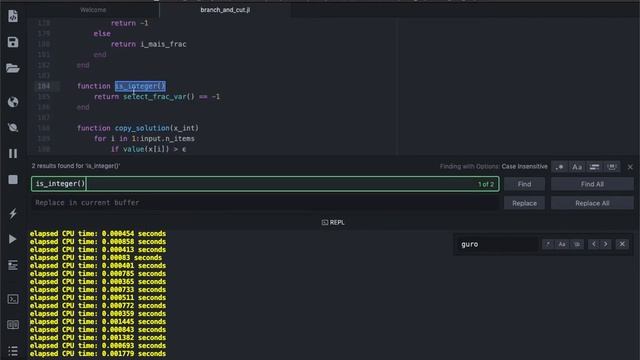Focus the REPL search field containing guro
Image resolution: width=640 pixels, height=360 pixels.
[x=497, y=244]
